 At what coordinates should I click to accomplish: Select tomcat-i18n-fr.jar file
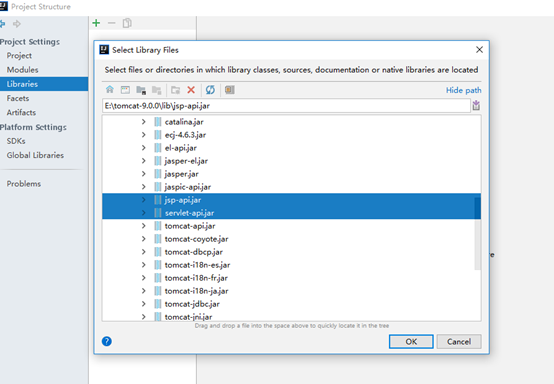(196, 278)
